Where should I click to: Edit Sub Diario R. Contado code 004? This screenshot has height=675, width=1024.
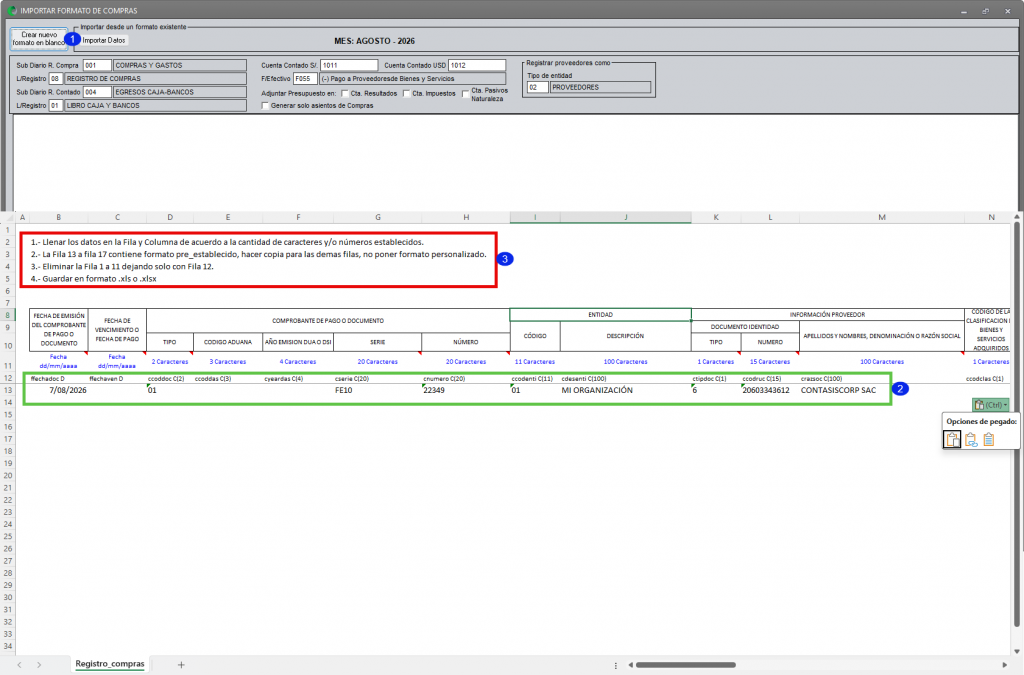[97, 92]
